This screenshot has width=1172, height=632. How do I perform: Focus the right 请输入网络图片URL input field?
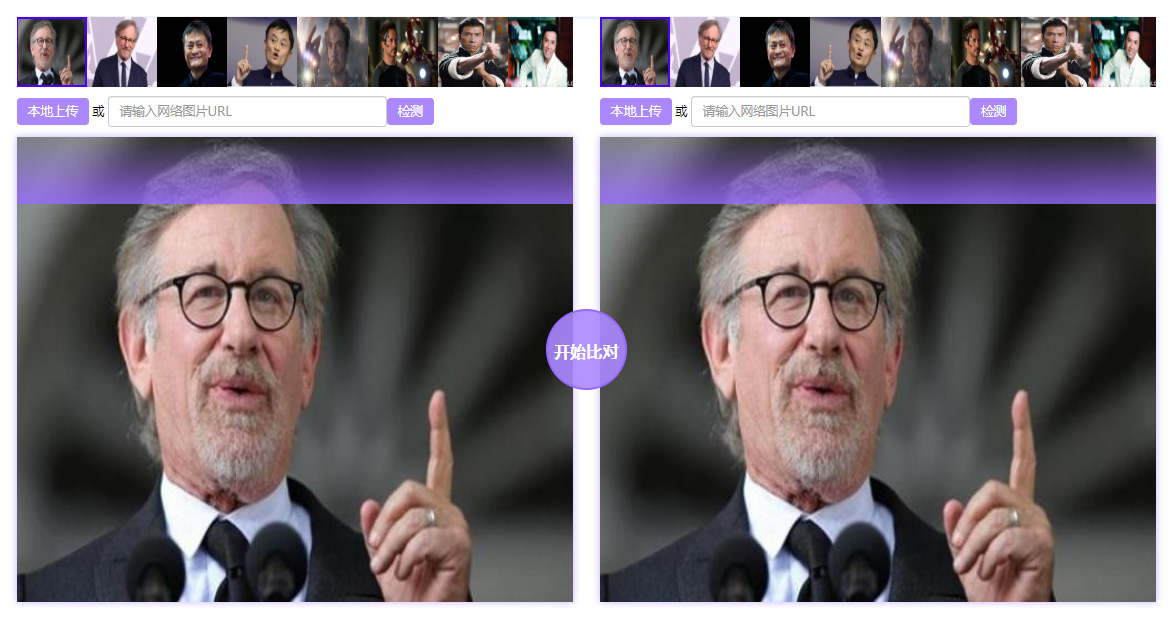pyautogui.click(x=830, y=111)
